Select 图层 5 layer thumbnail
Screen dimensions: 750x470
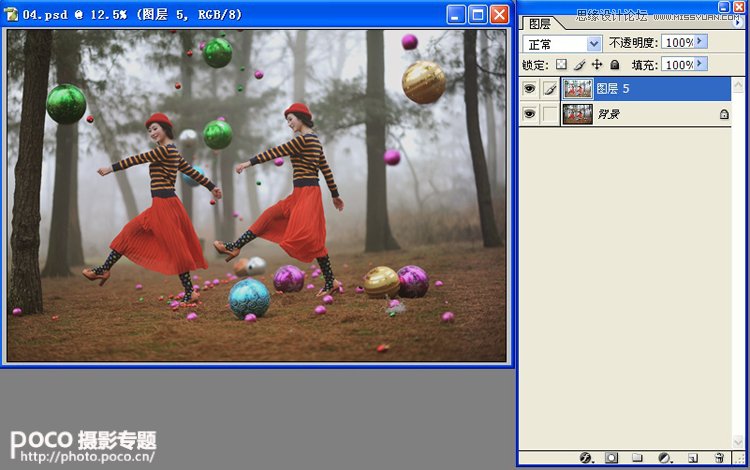(577, 89)
